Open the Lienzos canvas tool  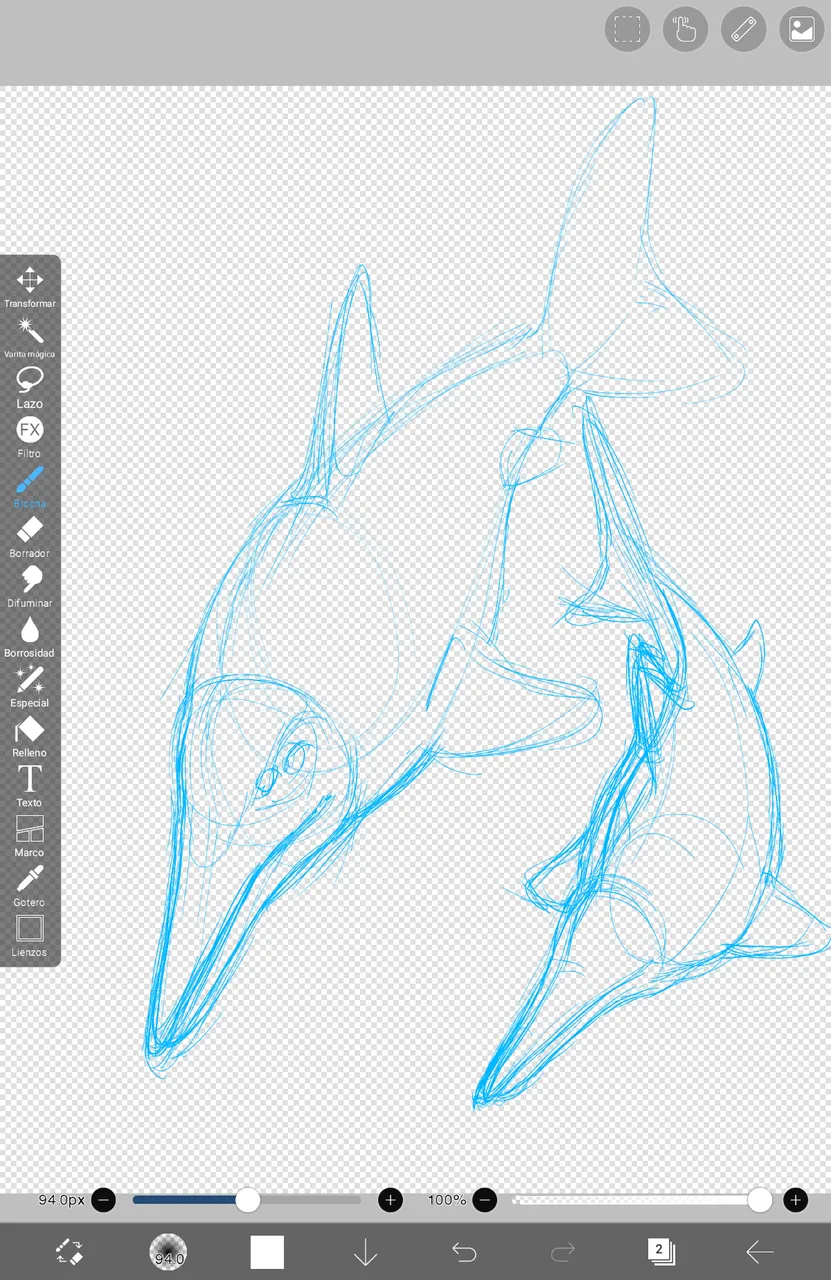(30, 937)
